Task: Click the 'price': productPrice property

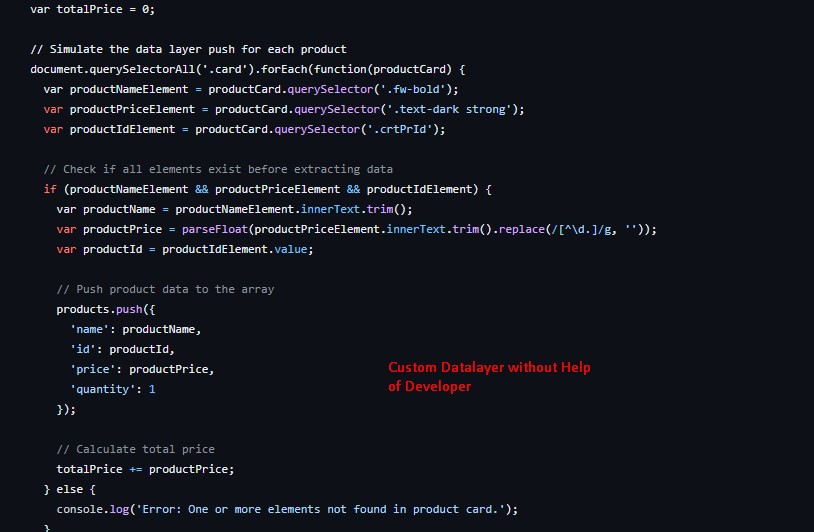Action: 142,369
